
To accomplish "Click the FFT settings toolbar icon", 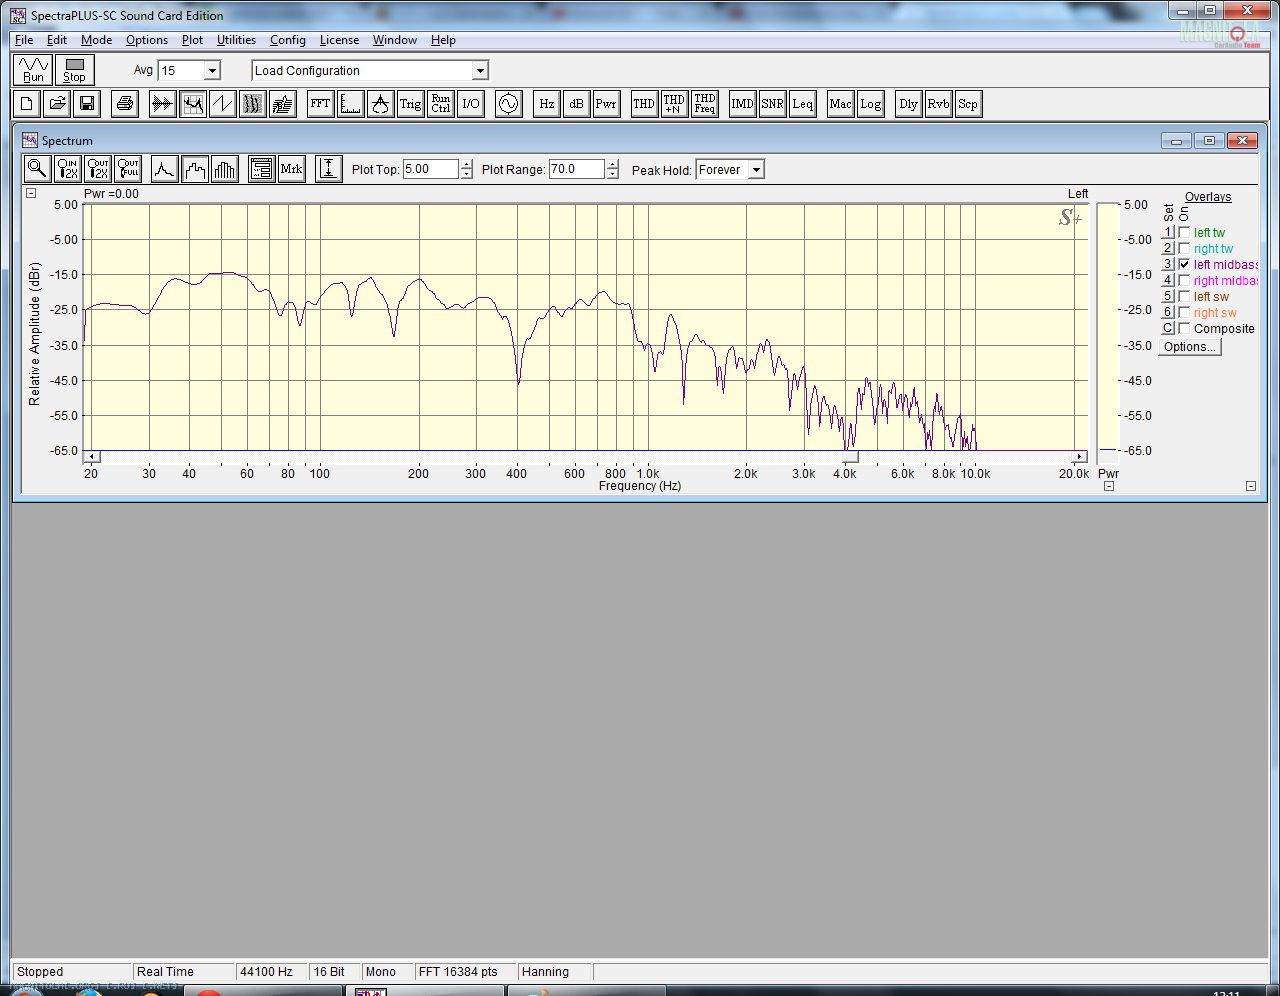I will (x=320, y=104).
